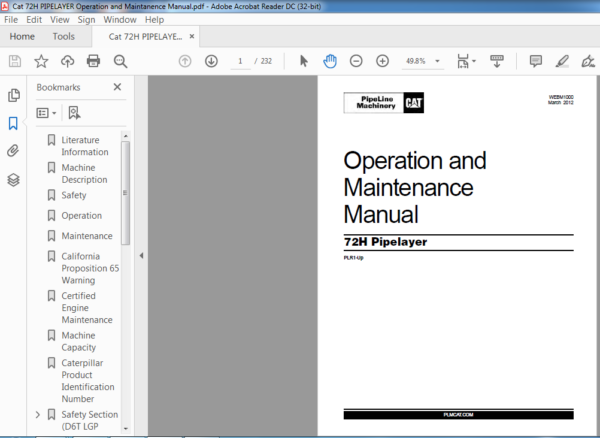Open the zoom level dropdown arrow

pyautogui.click(x=437, y=61)
